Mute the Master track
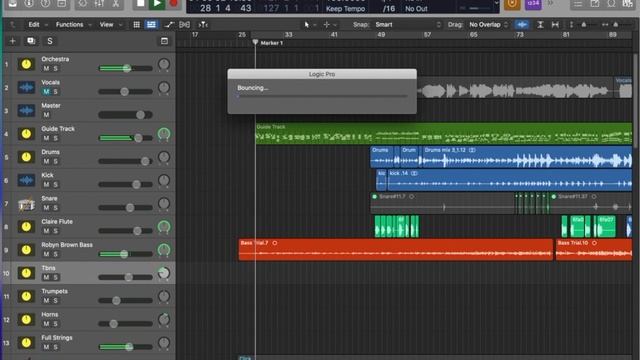 (46, 115)
